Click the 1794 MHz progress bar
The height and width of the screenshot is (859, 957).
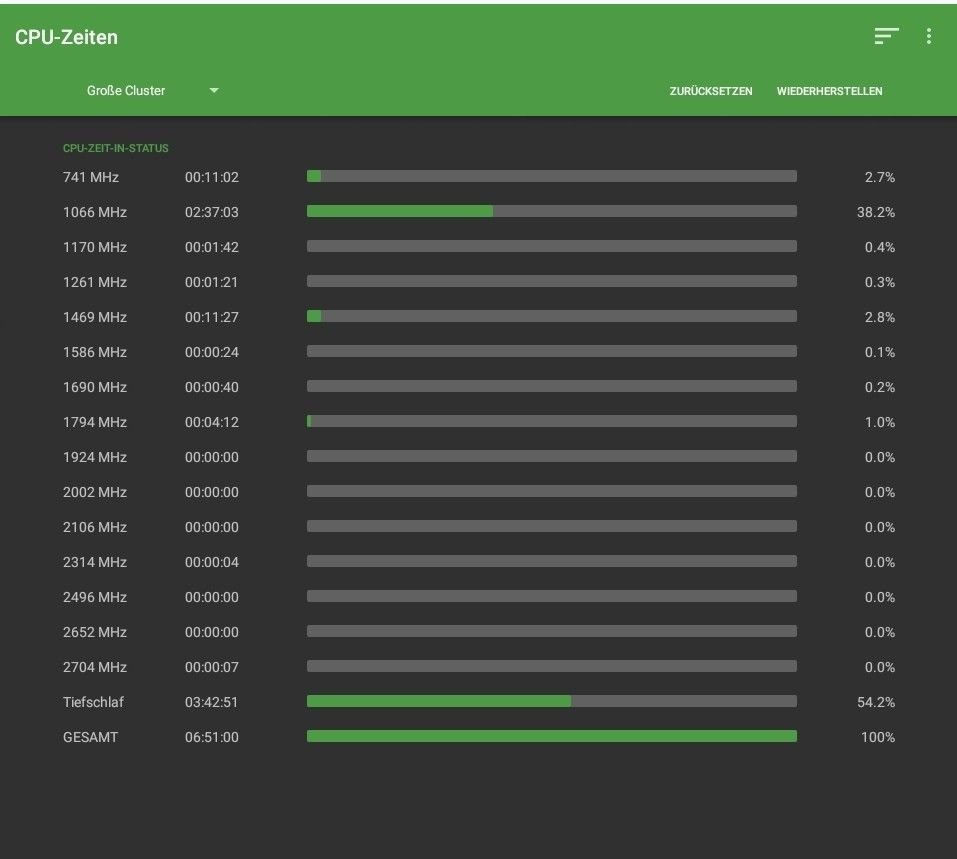coord(552,421)
